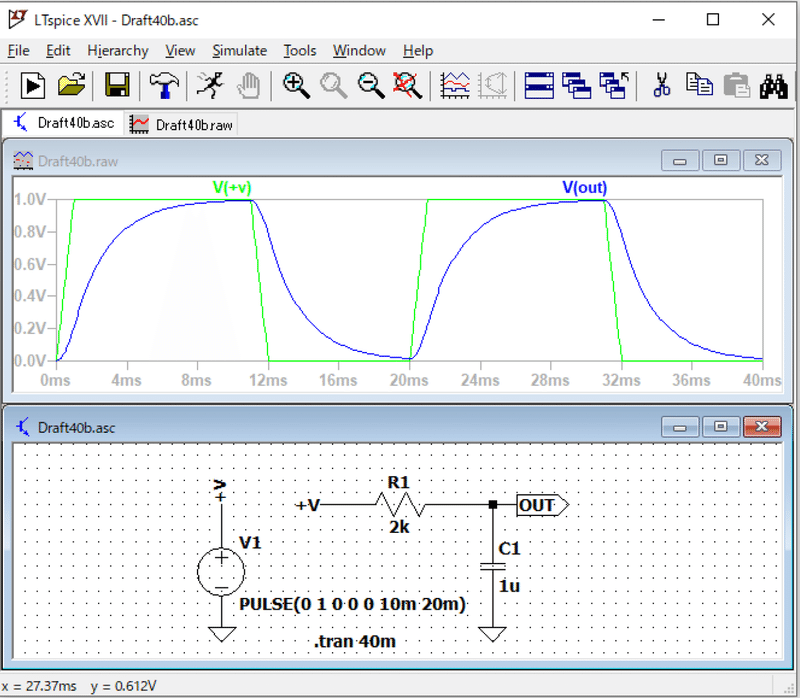Minimize the Draft40b.raw plot window

[x=680, y=161]
